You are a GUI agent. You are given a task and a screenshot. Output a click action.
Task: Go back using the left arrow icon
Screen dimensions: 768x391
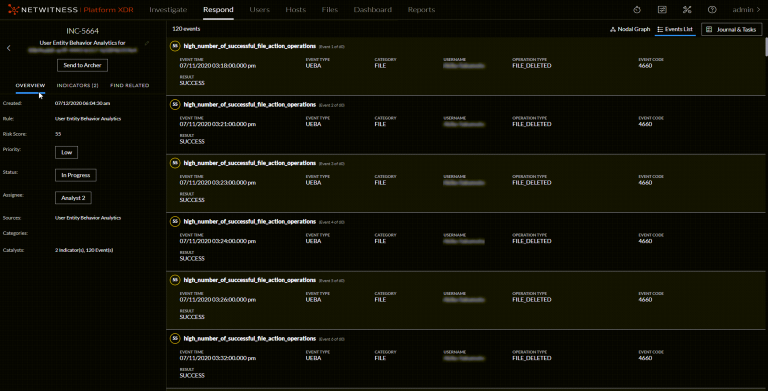pyautogui.click(x=9, y=48)
